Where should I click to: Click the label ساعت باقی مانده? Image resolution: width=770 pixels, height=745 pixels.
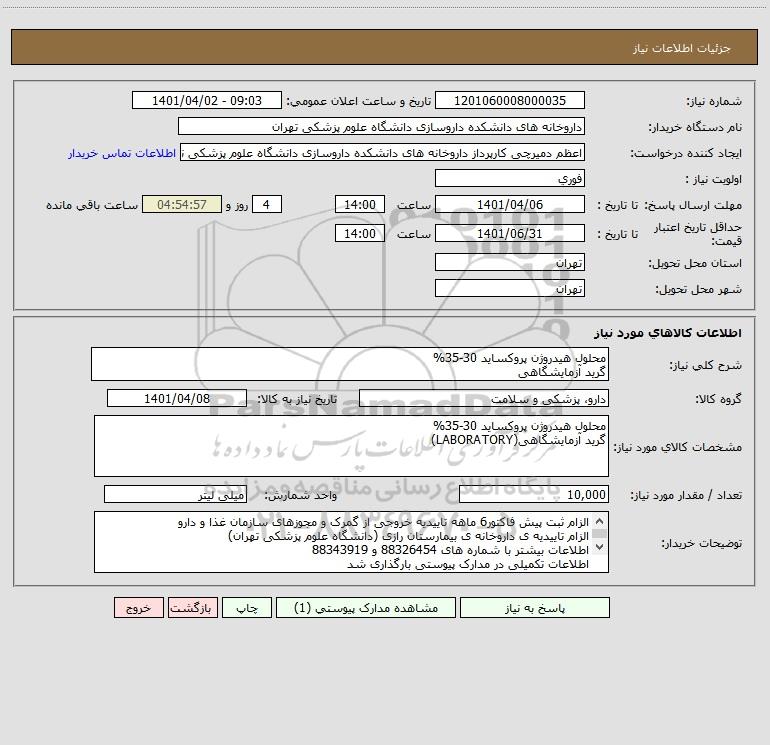pyautogui.click(x=92, y=205)
